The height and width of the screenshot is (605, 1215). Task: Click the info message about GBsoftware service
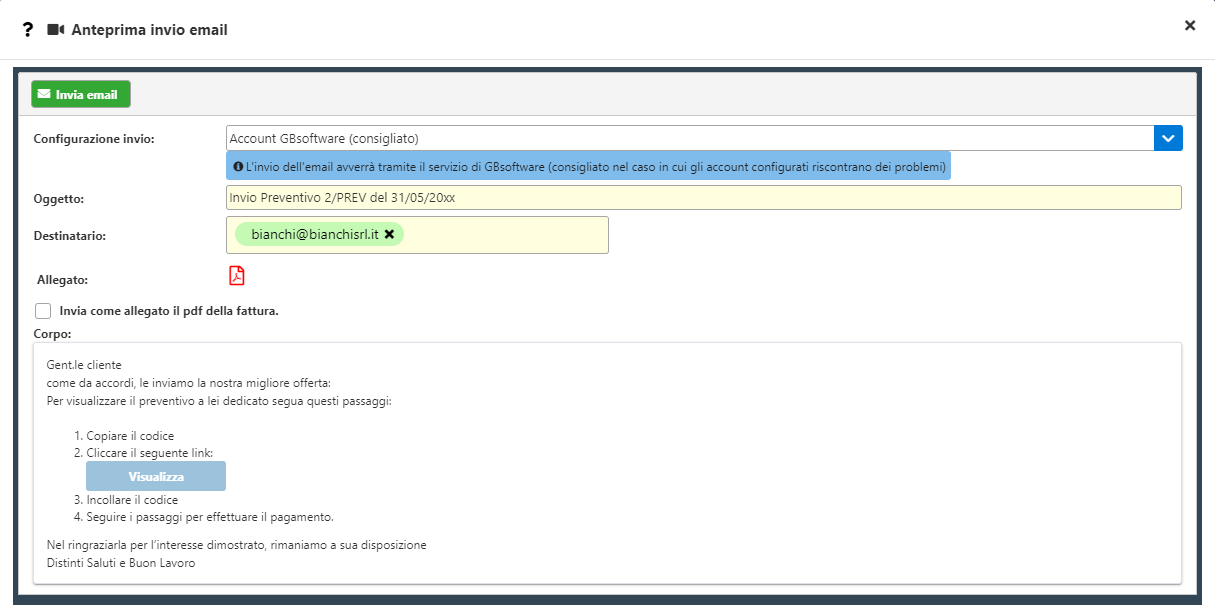pyautogui.click(x=588, y=166)
